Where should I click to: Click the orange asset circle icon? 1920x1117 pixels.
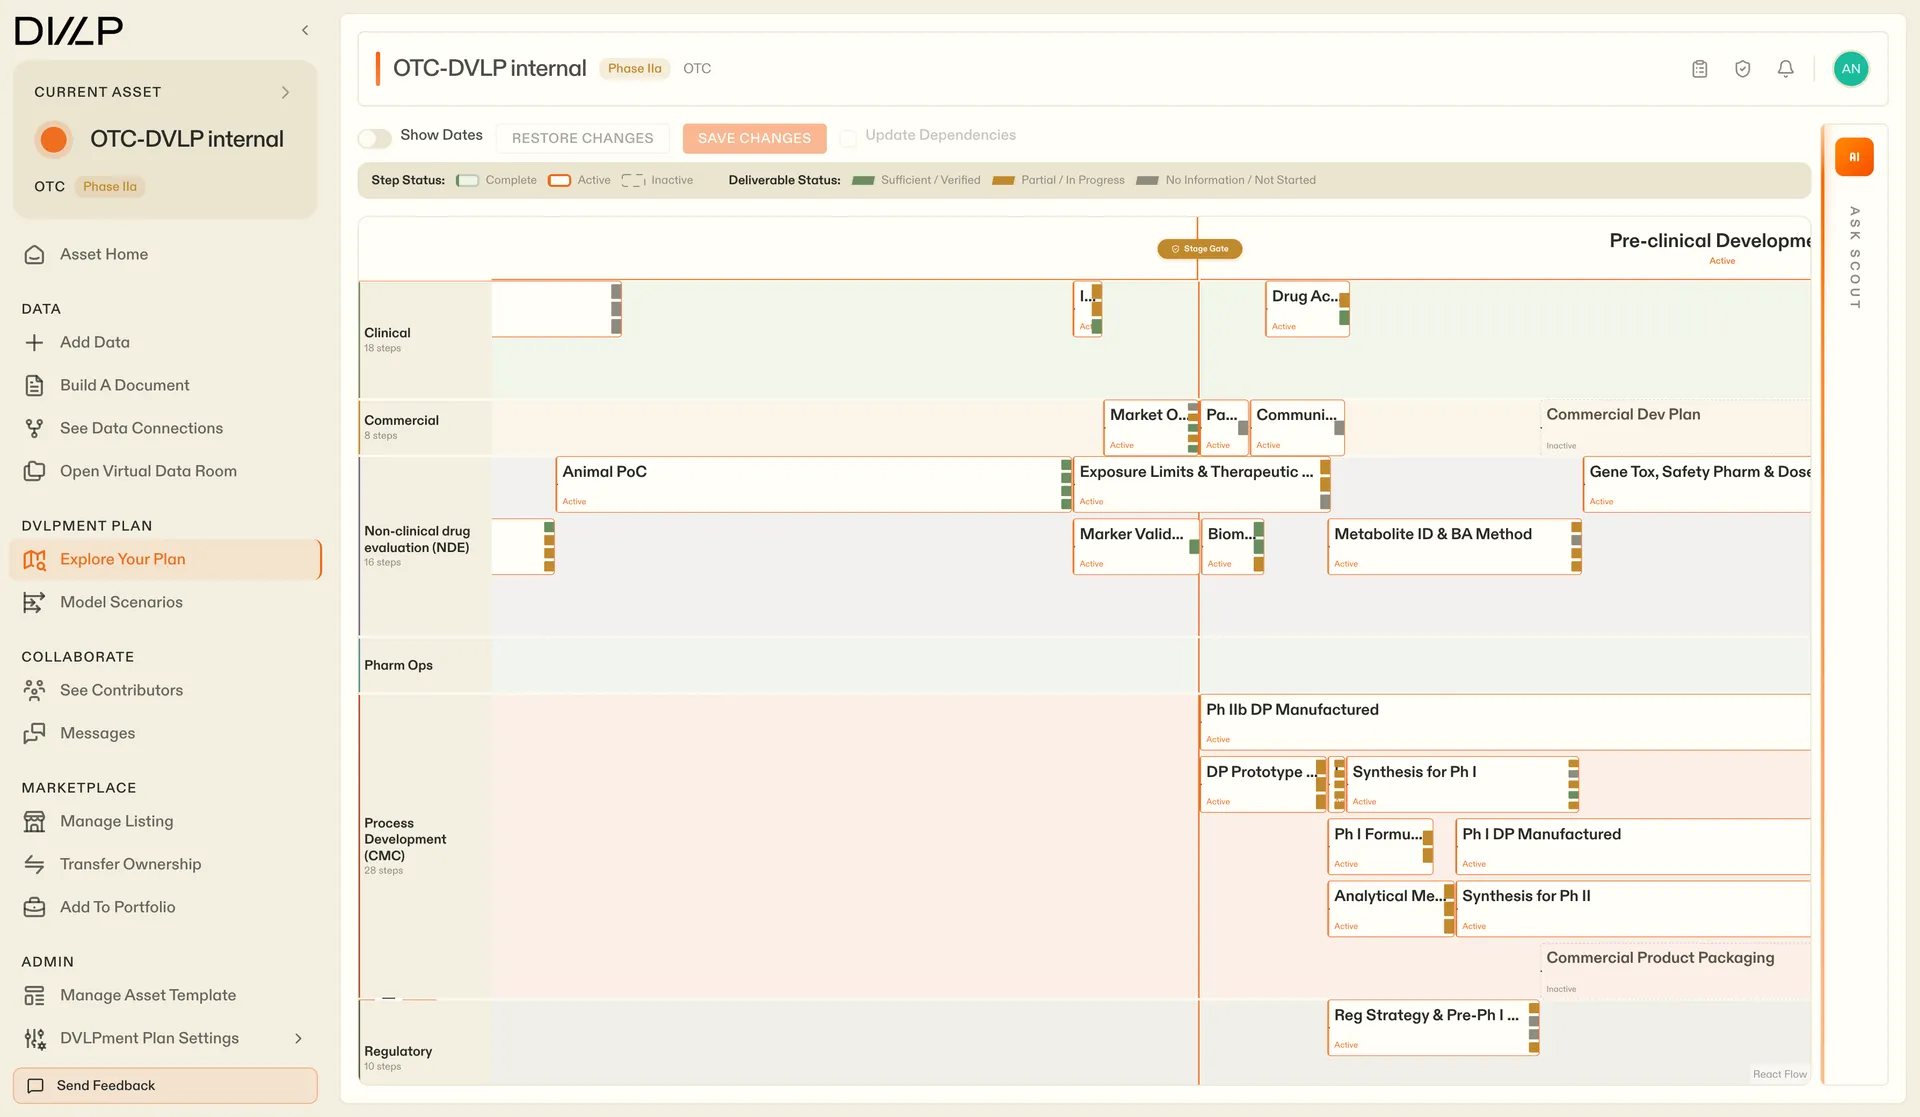coord(53,139)
